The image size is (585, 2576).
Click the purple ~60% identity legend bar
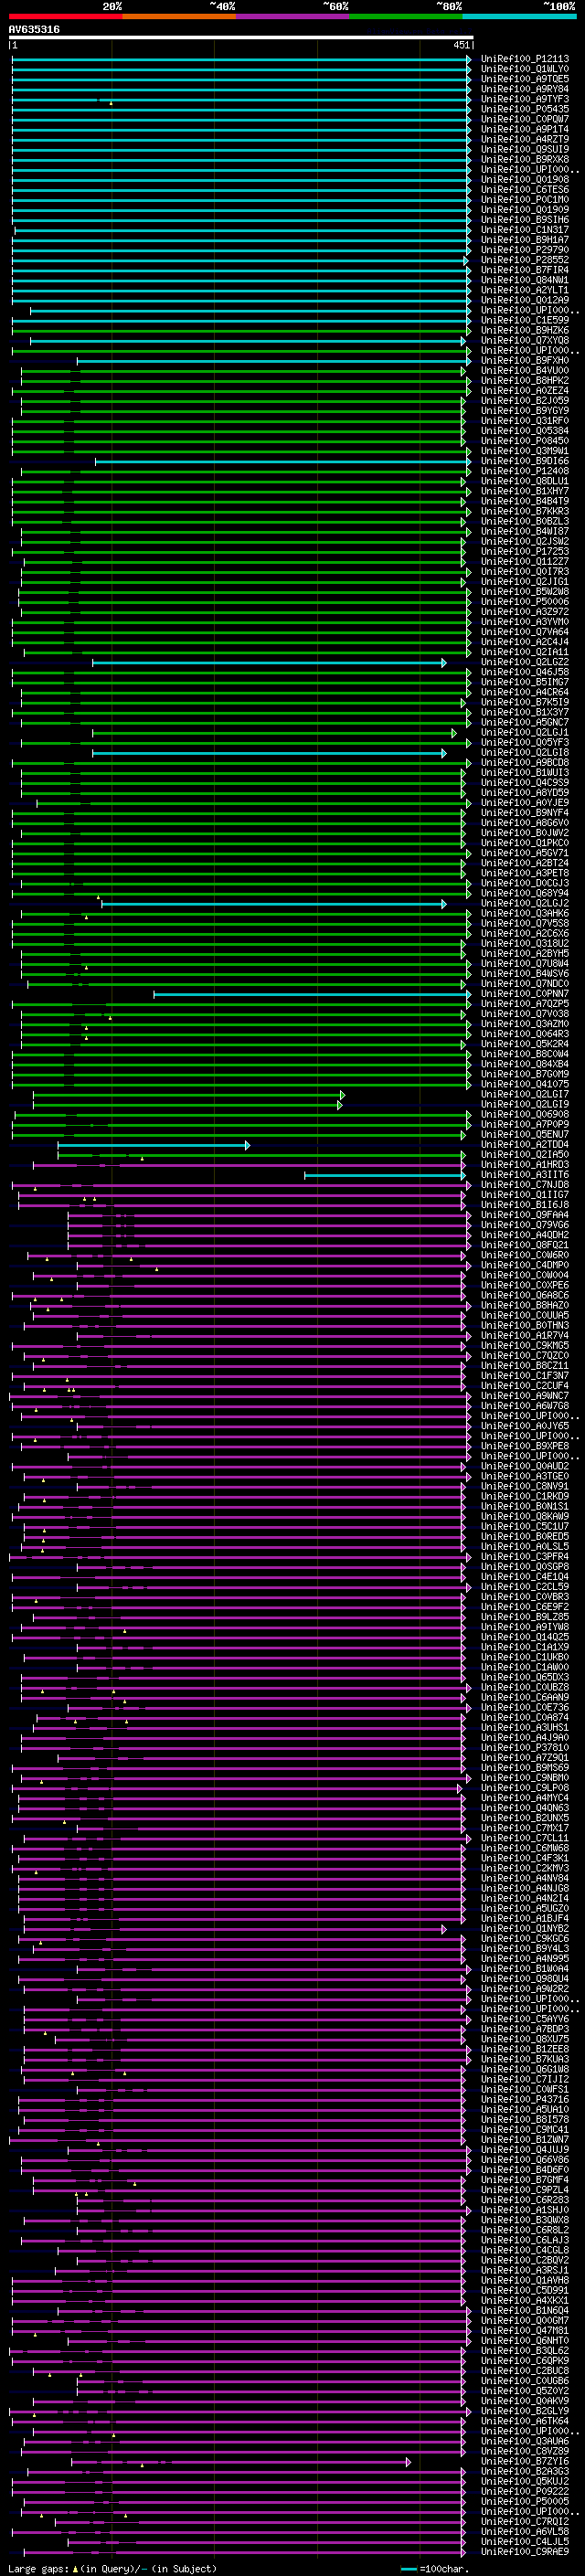(293, 16)
